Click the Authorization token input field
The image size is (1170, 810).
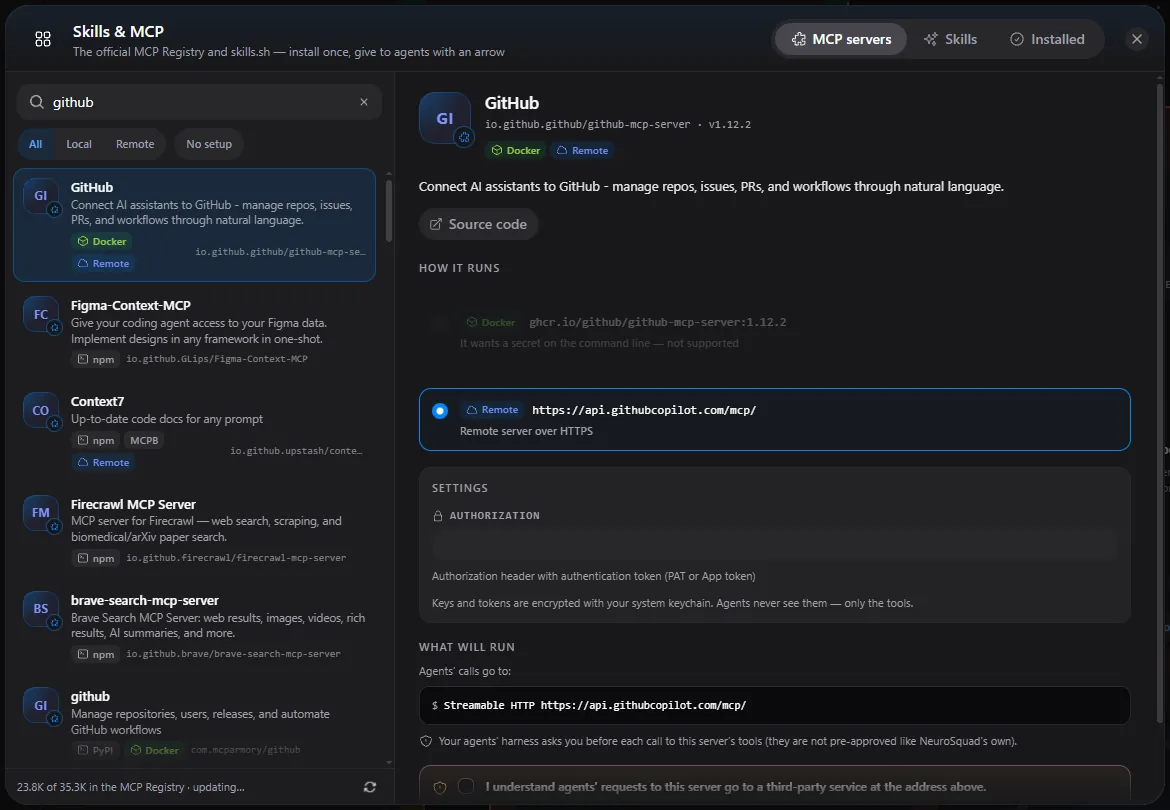coord(775,545)
